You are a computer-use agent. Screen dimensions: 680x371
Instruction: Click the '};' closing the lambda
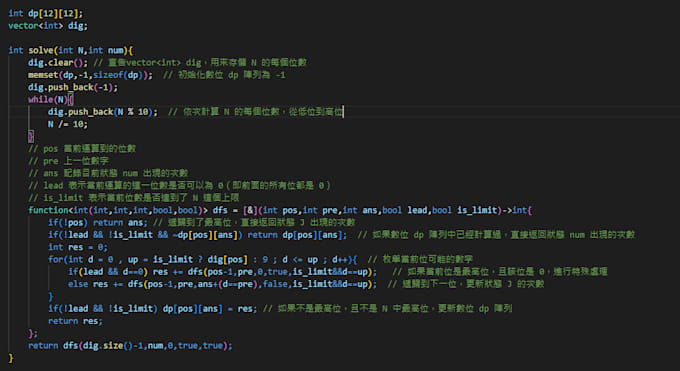click(x=33, y=333)
